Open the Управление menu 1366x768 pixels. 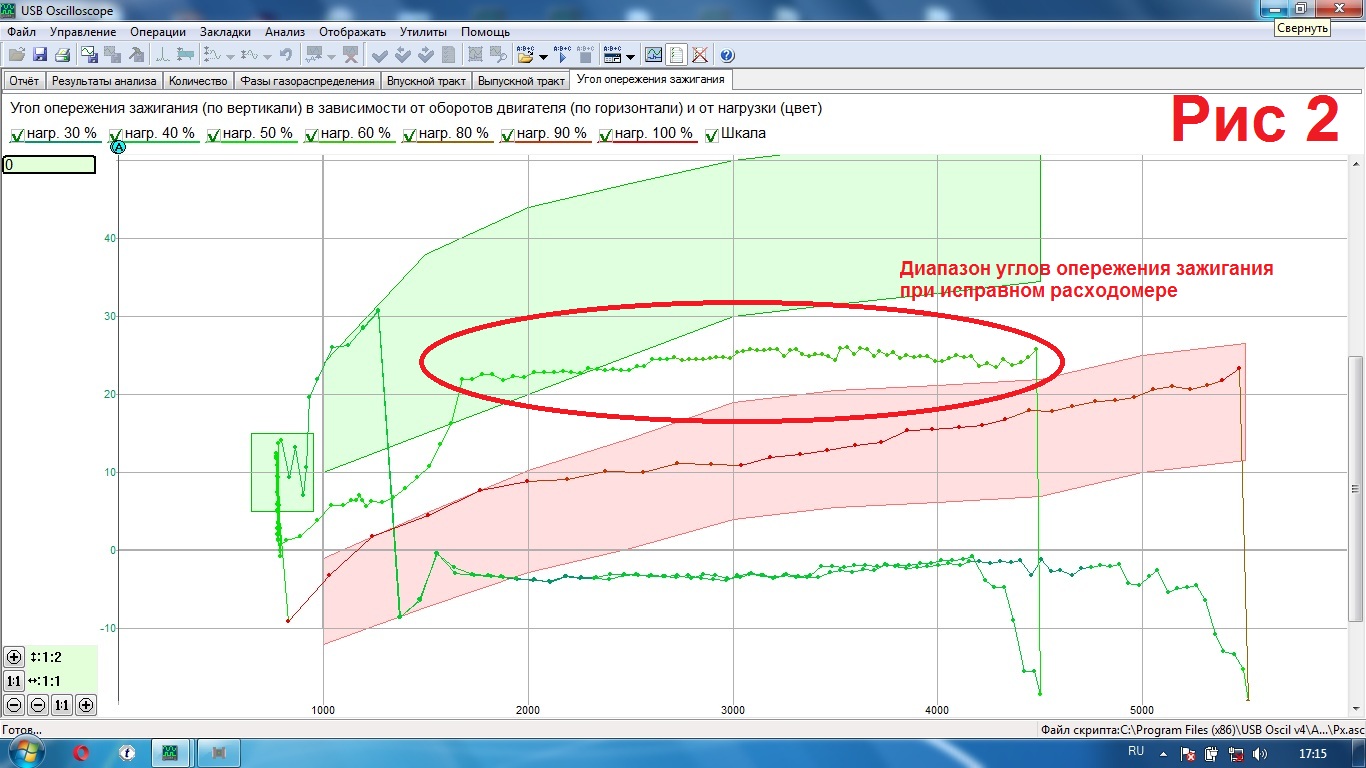(x=83, y=32)
